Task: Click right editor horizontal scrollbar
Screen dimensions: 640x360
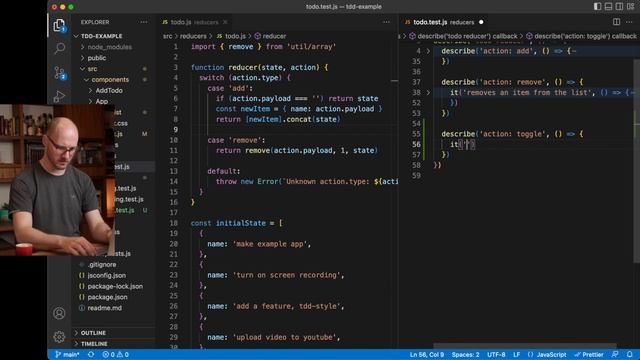Action: (x=524, y=346)
